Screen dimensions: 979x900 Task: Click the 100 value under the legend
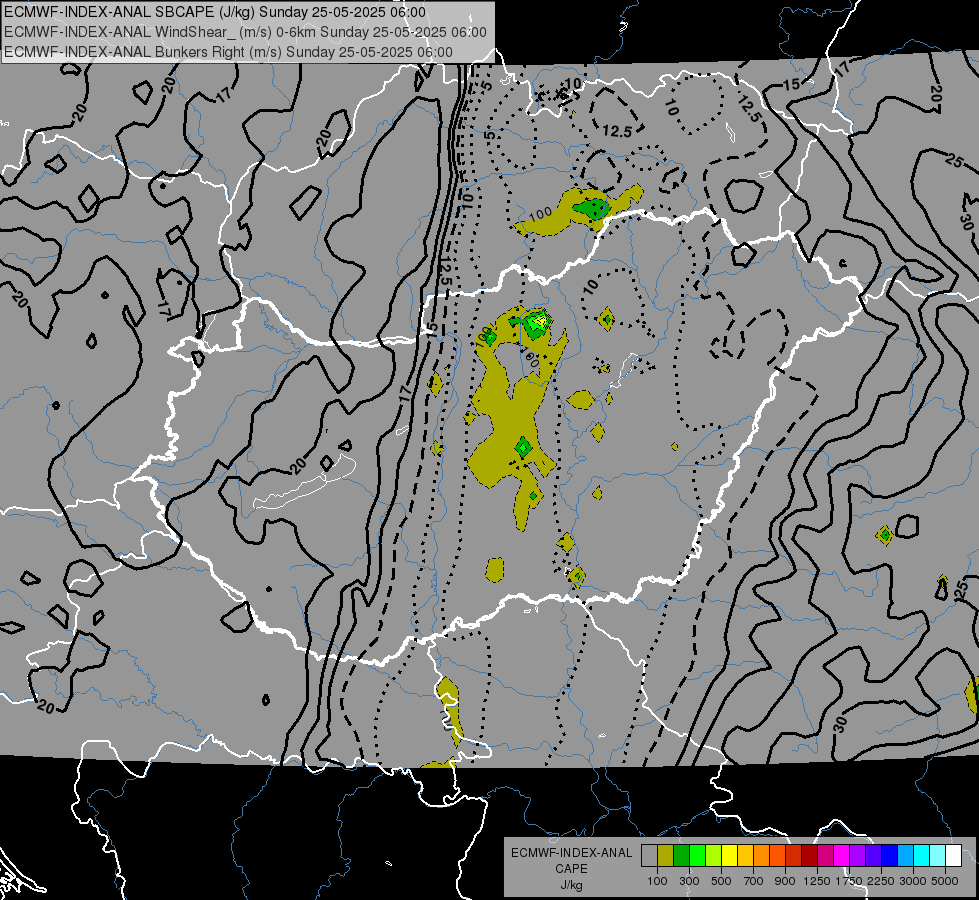click(x=657, y=881)
